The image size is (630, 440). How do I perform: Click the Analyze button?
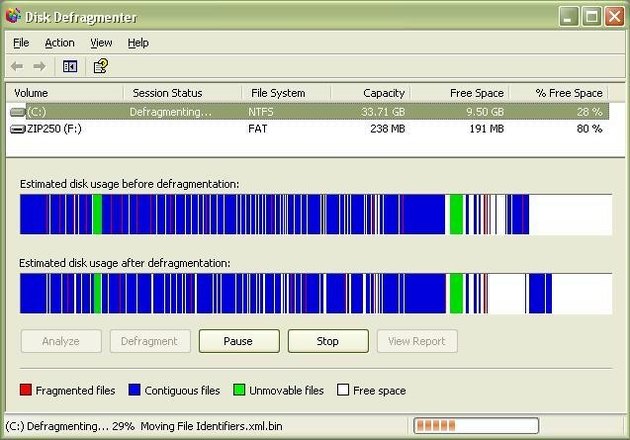click(x=61, y=341)
